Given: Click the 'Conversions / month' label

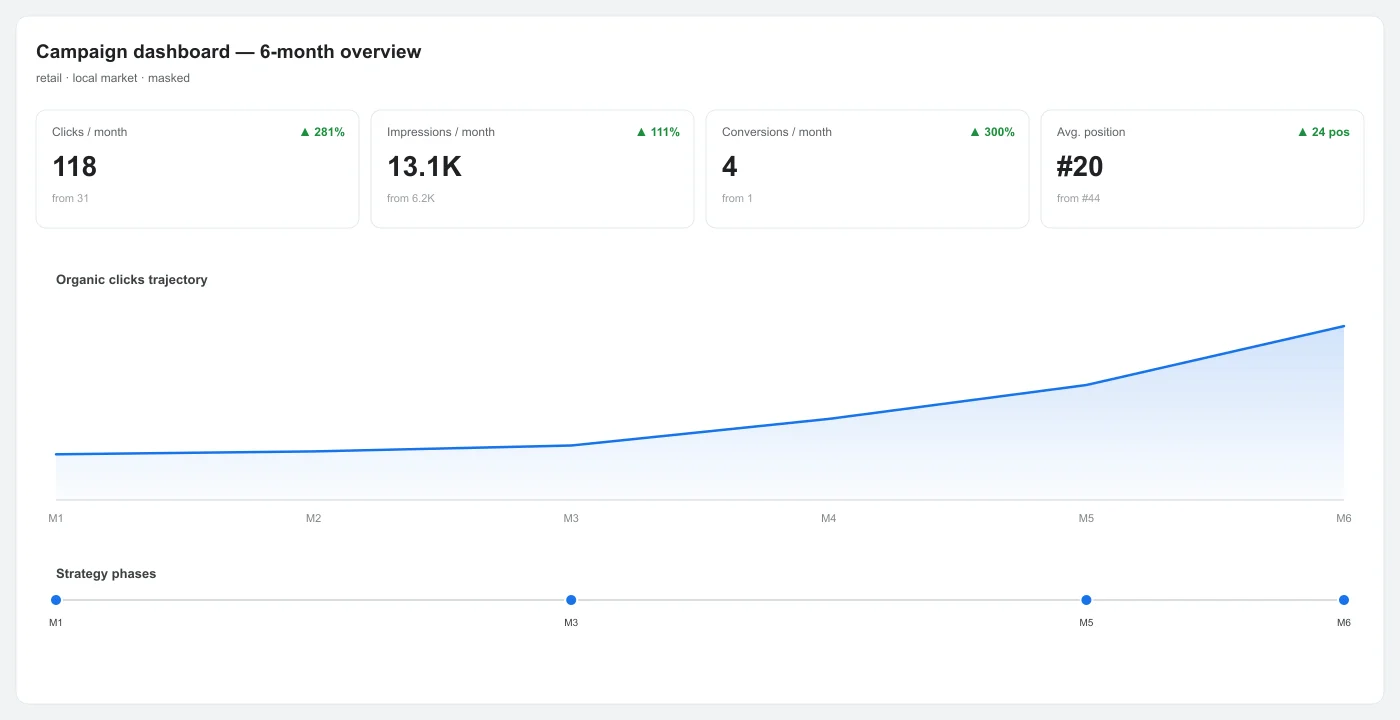Looking at the screenshot, I should point(777,132).
